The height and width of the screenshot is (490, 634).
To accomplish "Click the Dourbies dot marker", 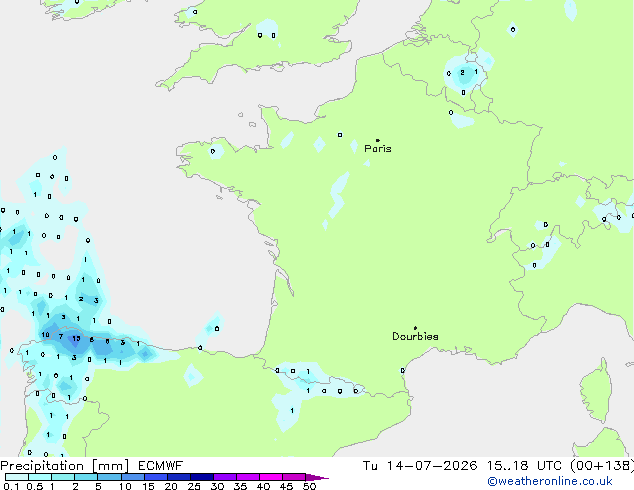I will coord(415,328).
